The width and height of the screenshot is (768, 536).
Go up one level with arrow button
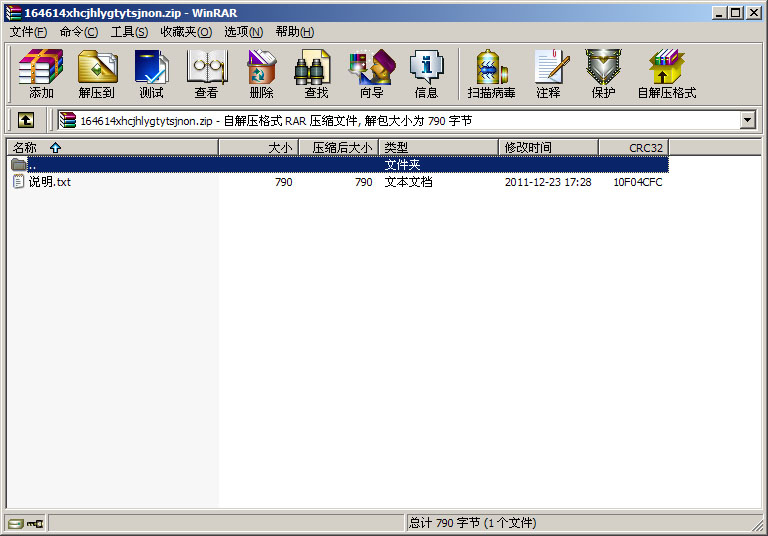(25, 120)
